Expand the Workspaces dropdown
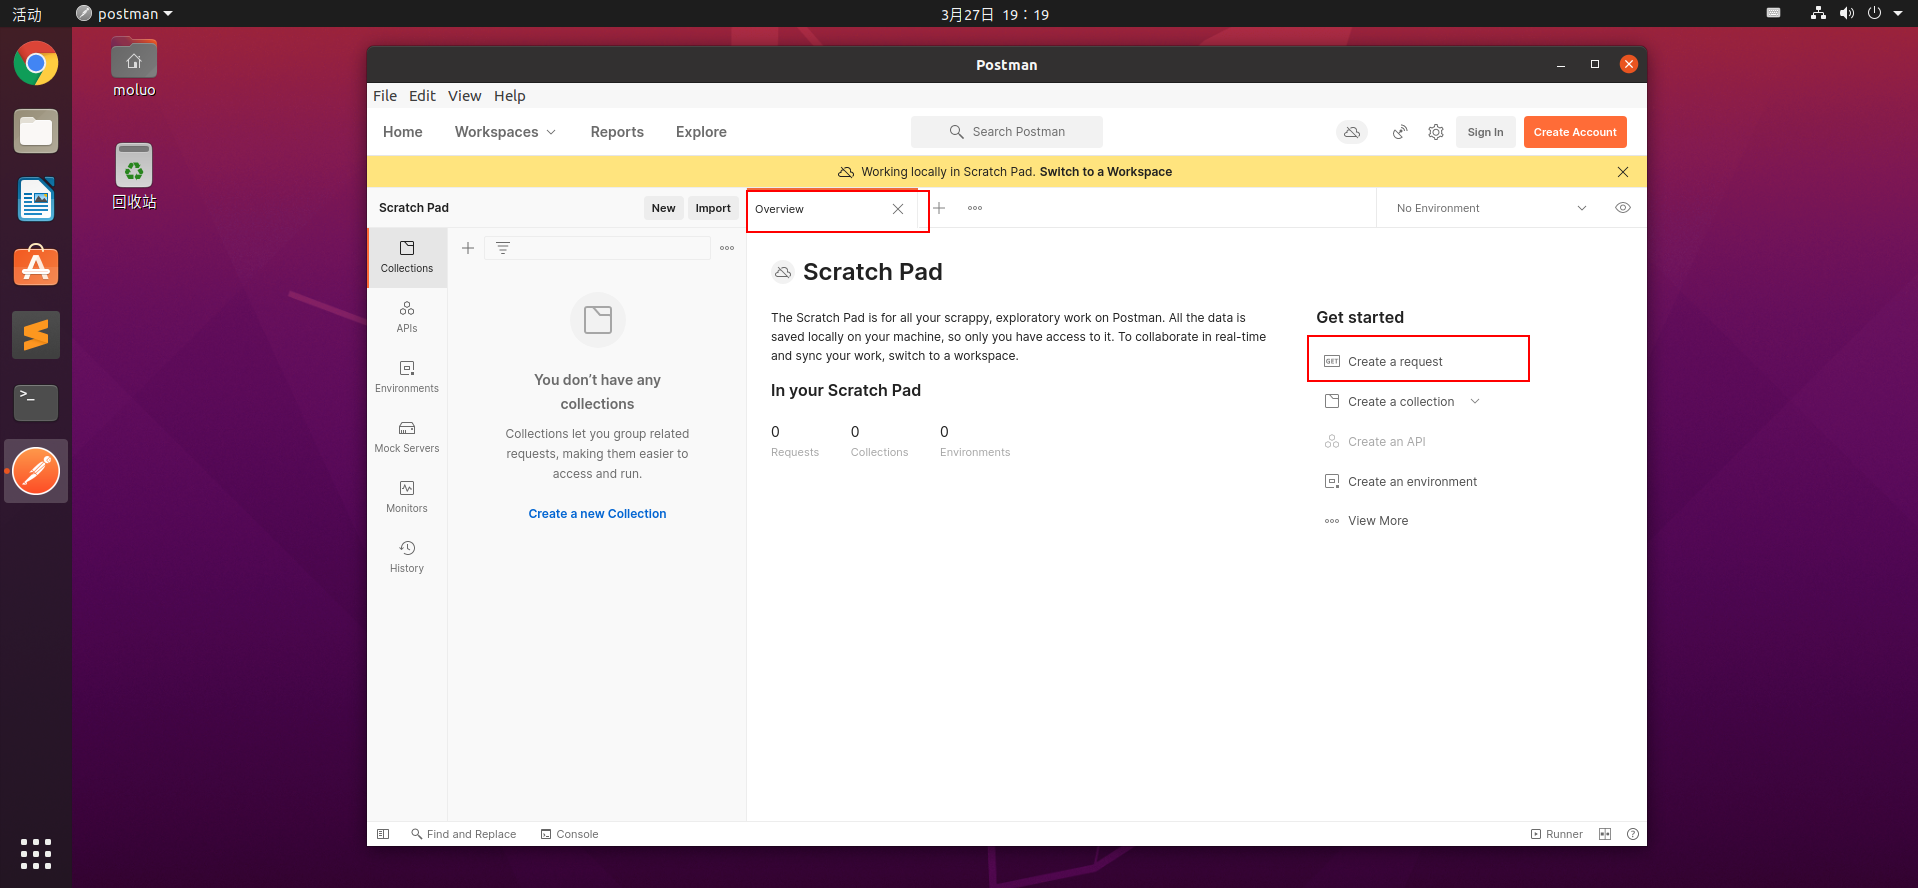1918x888 pixels. pos(505,132)
